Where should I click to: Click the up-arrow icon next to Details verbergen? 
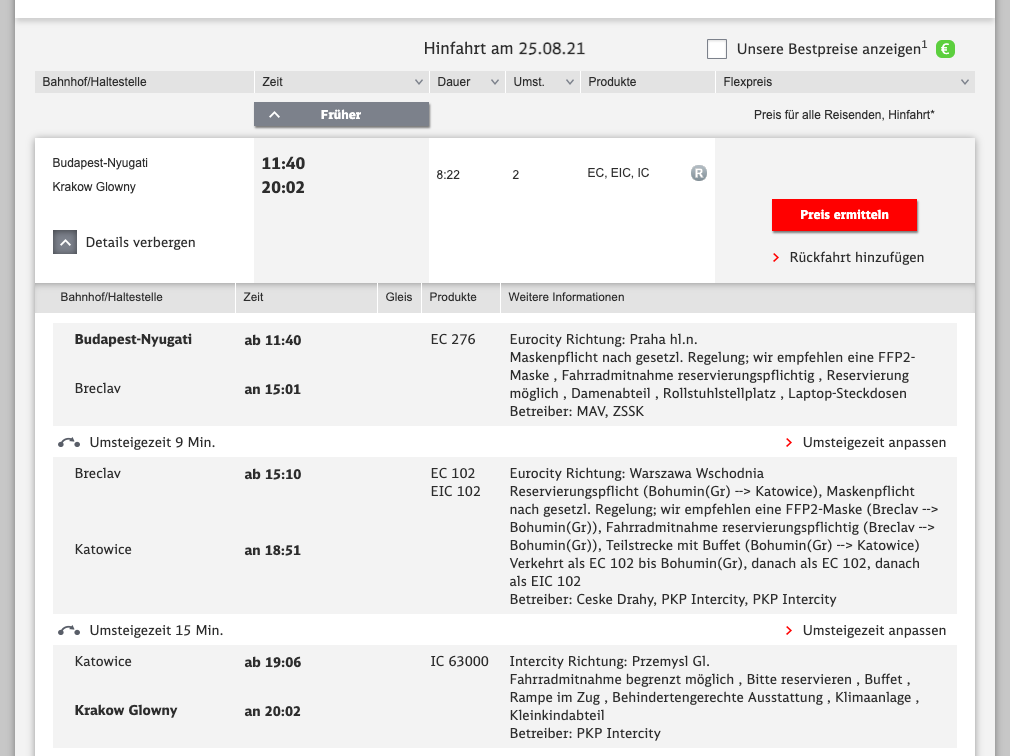point(65,242)
